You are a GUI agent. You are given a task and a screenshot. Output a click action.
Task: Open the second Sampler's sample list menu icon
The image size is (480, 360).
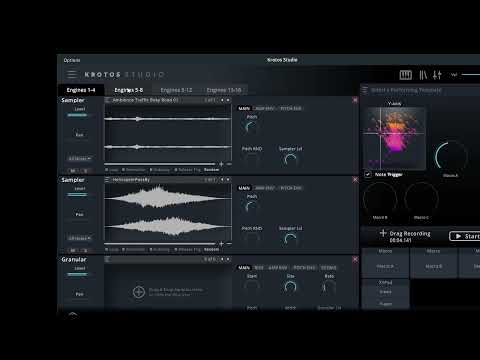pyautogui.click(x=107, y=180)
